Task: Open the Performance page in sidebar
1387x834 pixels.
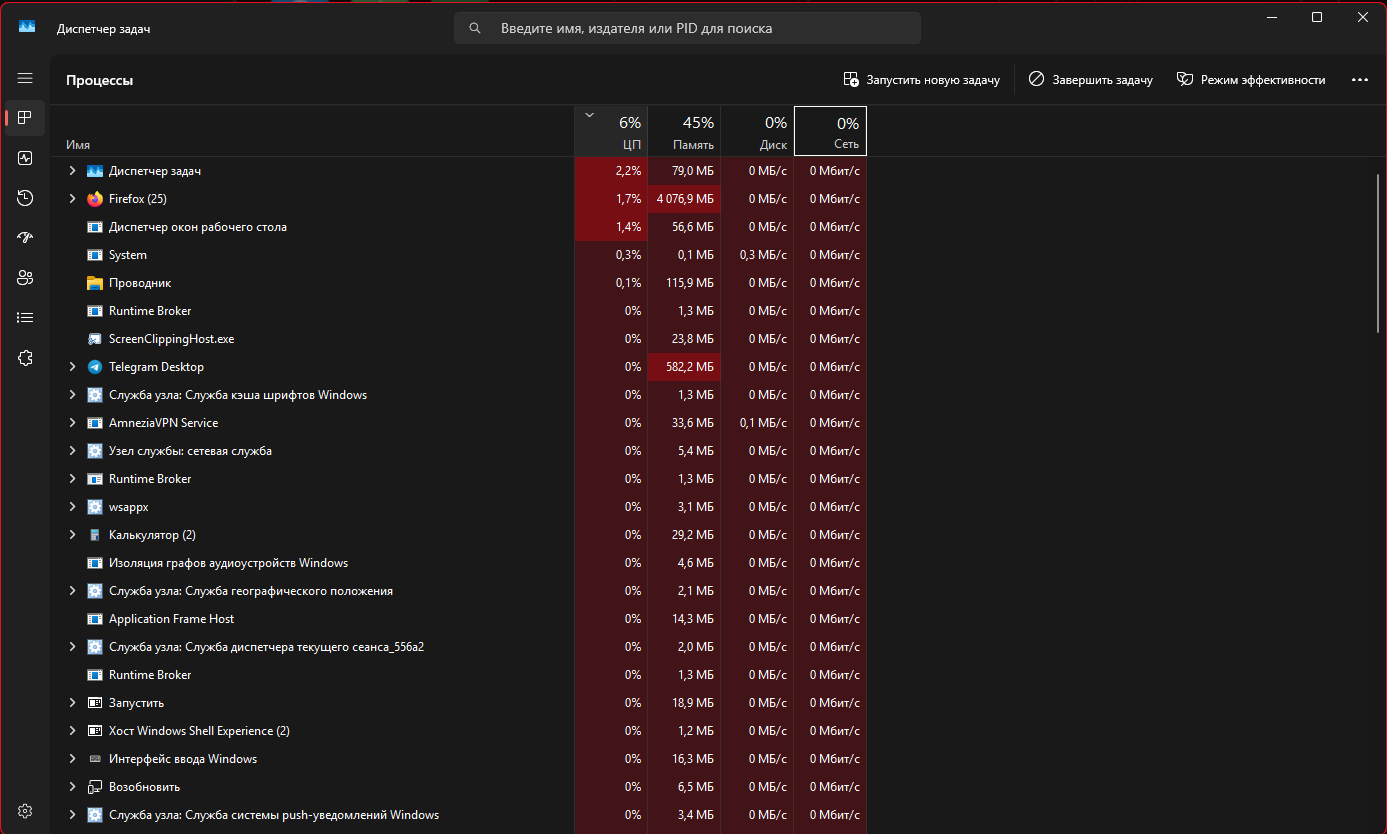Action: [25, 158]
